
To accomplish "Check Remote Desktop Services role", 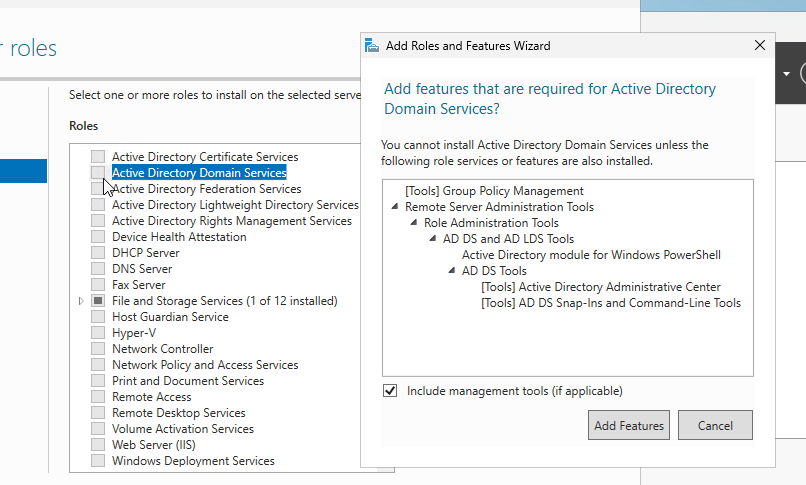I will [x=98, y=413].
